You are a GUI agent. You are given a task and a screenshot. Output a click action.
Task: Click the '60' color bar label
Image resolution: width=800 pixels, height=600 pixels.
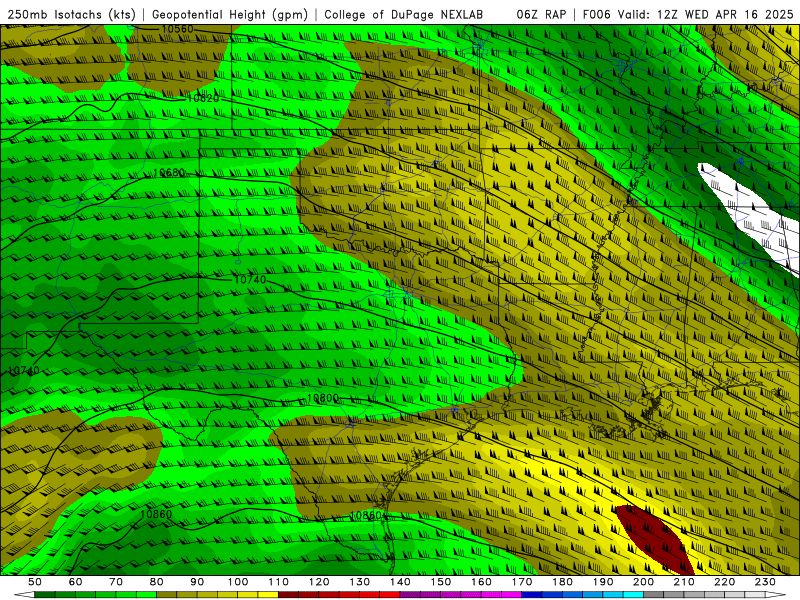75,582
